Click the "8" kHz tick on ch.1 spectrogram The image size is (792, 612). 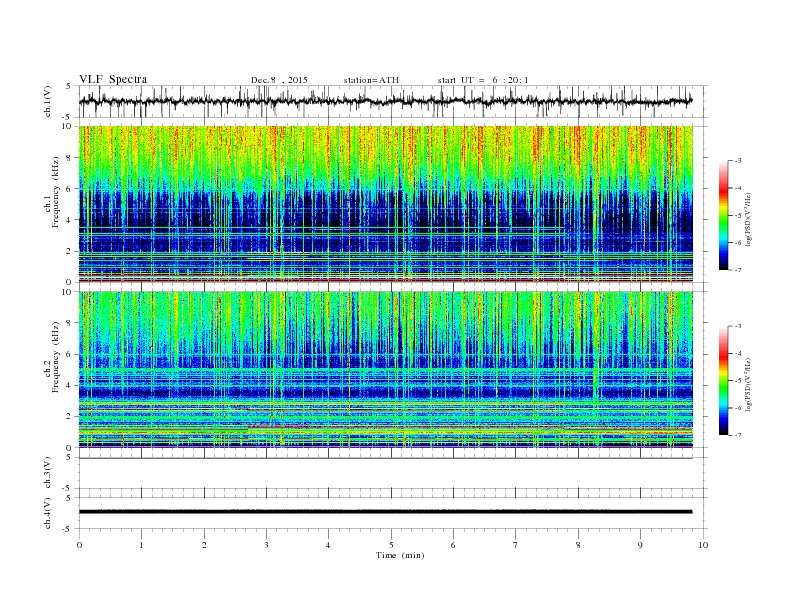pos(70,158)
